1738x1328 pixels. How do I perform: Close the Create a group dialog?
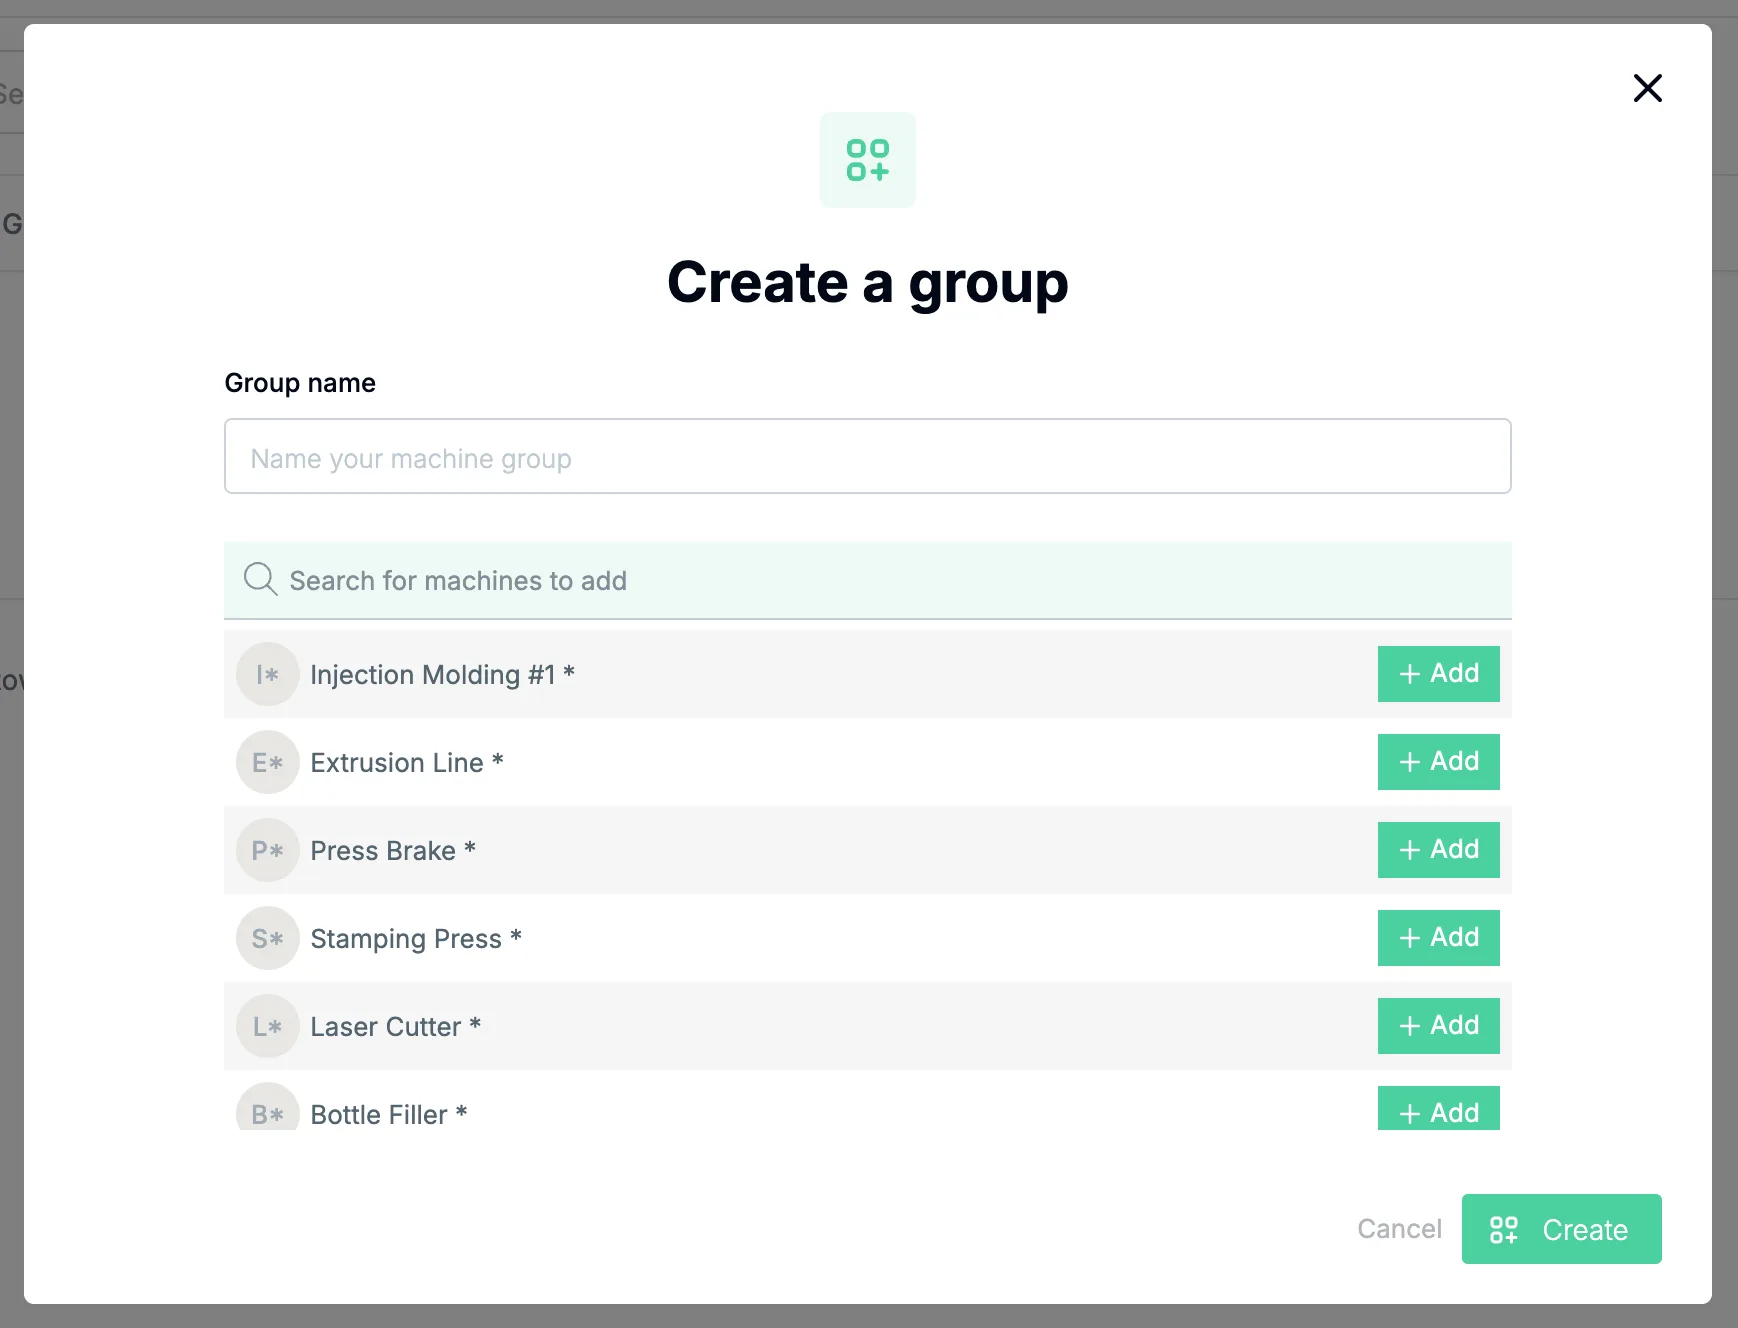click(1647, 88)
